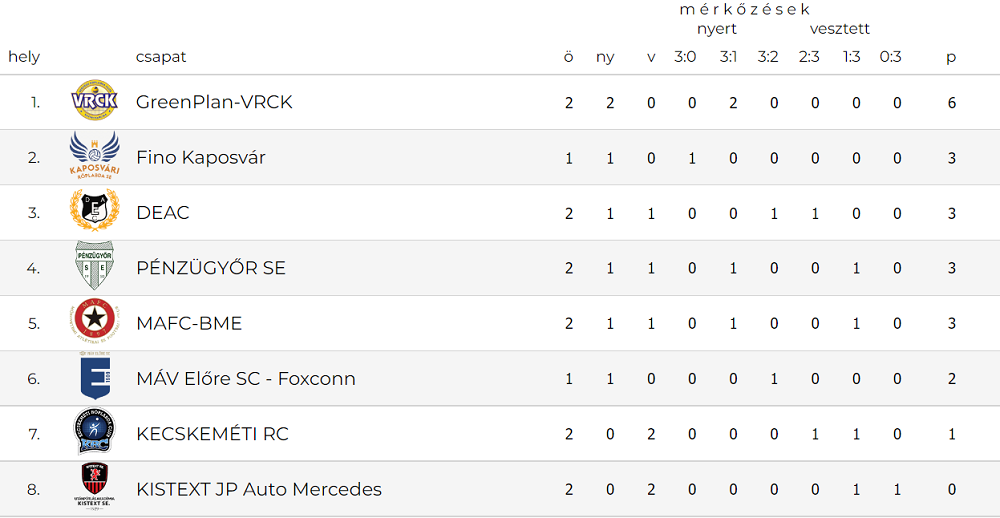Viewport: 1000px width, 518px height.
Task: Click the KISTEXT team logo
Action: [94, 488]
